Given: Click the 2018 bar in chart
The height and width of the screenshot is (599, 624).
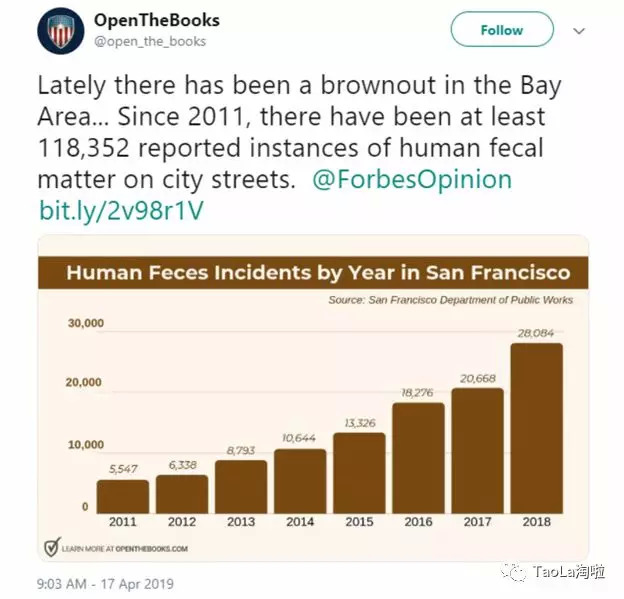Looking at the screenshot, I should 536,428.
